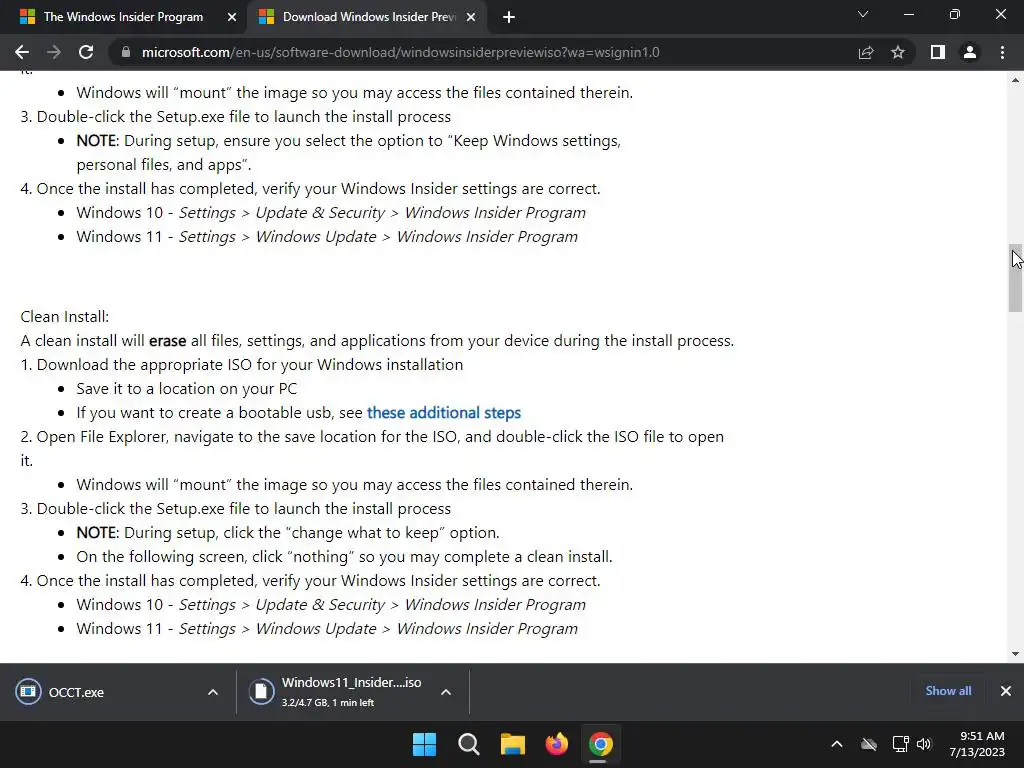Open a new browser tab
This screenshot has height=768, width=1024.
(x=509, y=17)
